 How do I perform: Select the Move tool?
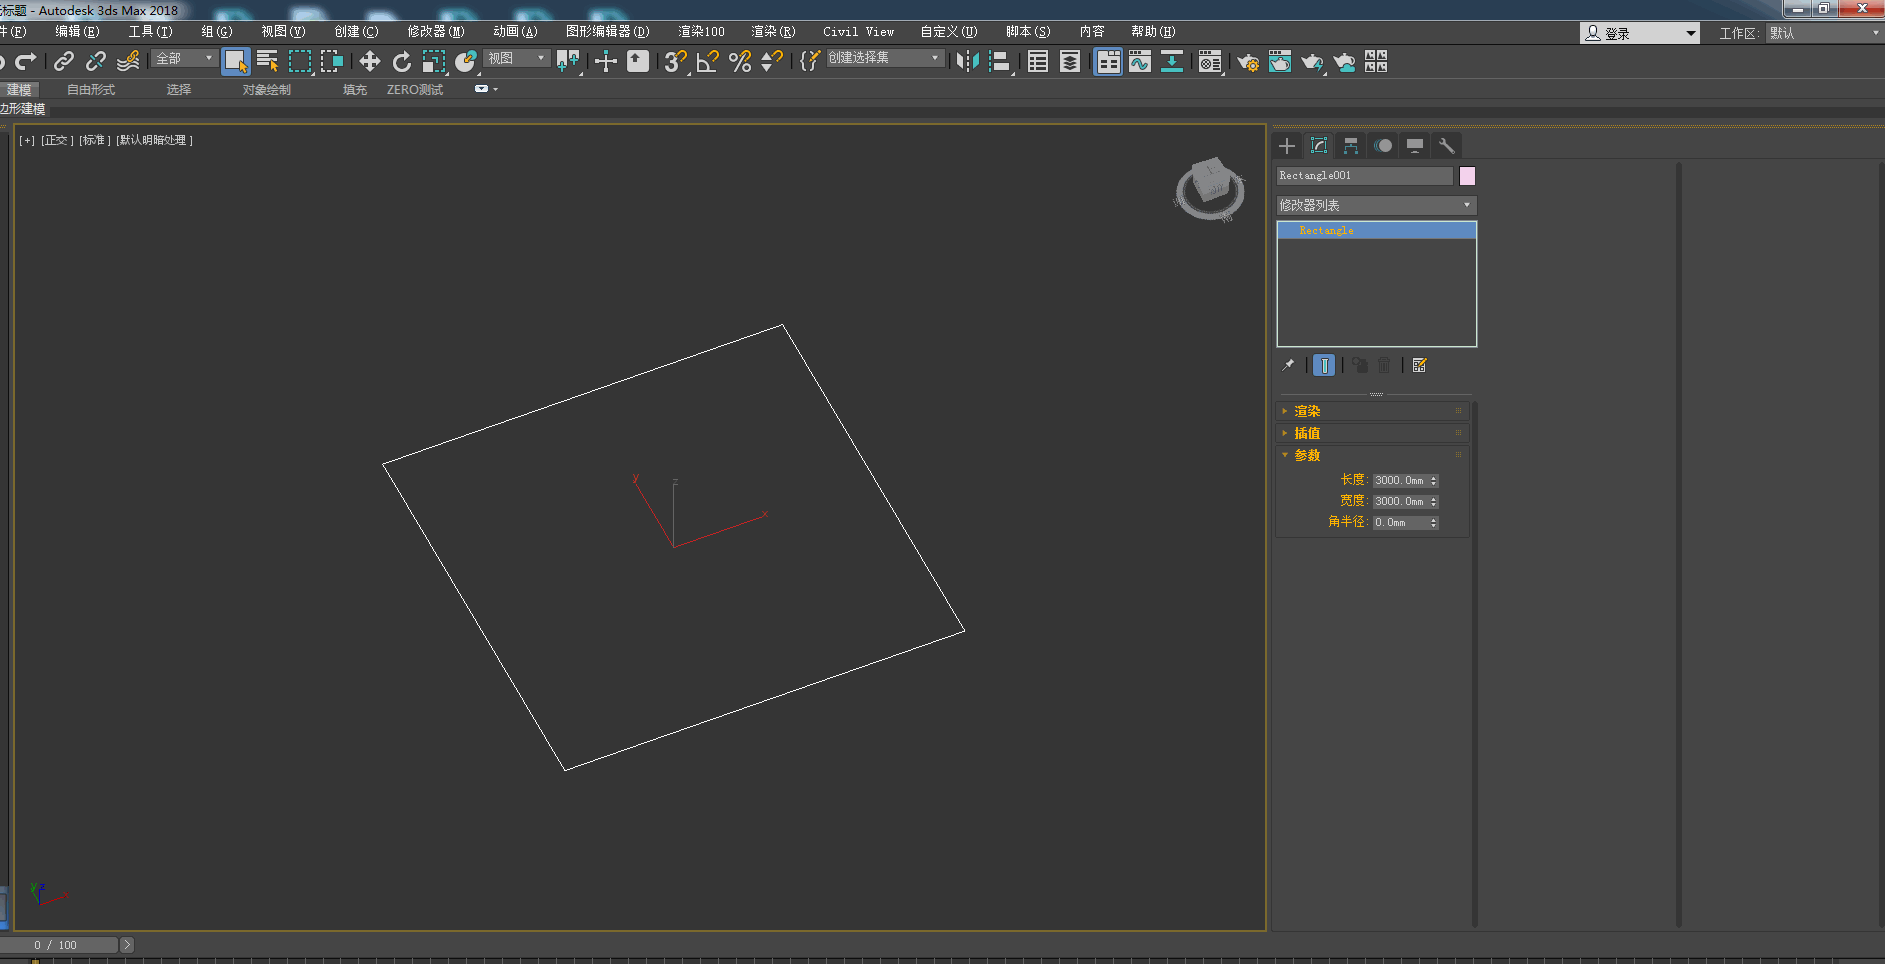[370, 62]
